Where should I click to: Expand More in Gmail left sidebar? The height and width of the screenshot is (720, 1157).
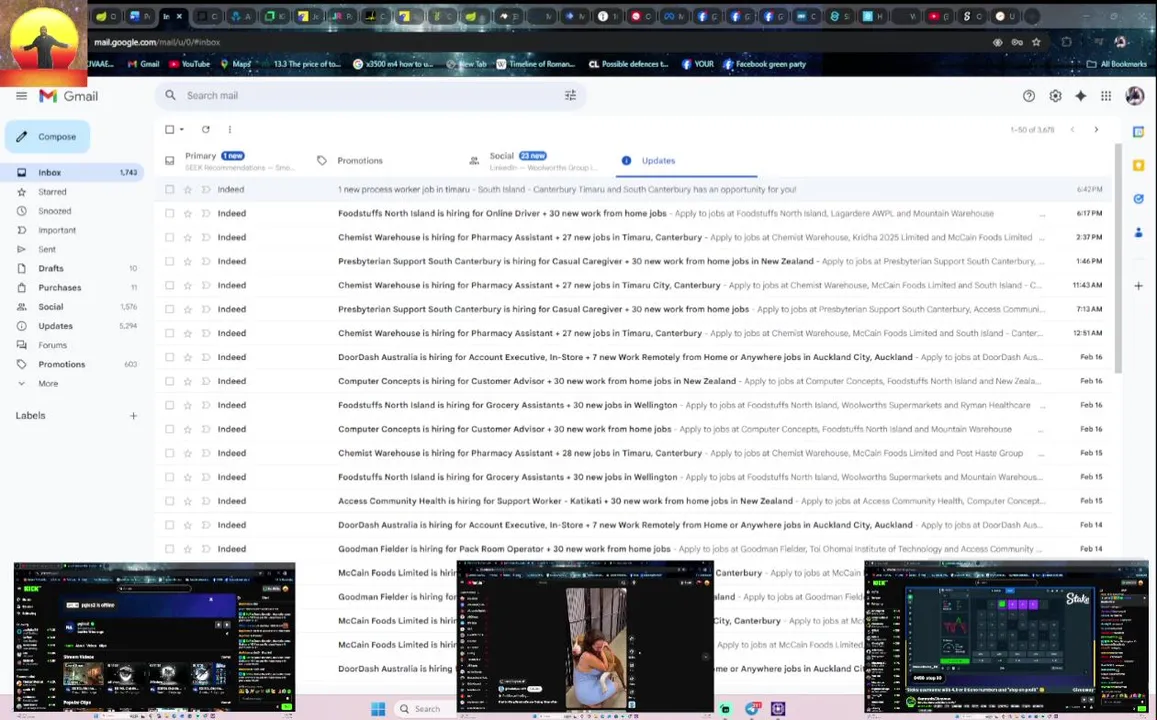click(48, 384)
